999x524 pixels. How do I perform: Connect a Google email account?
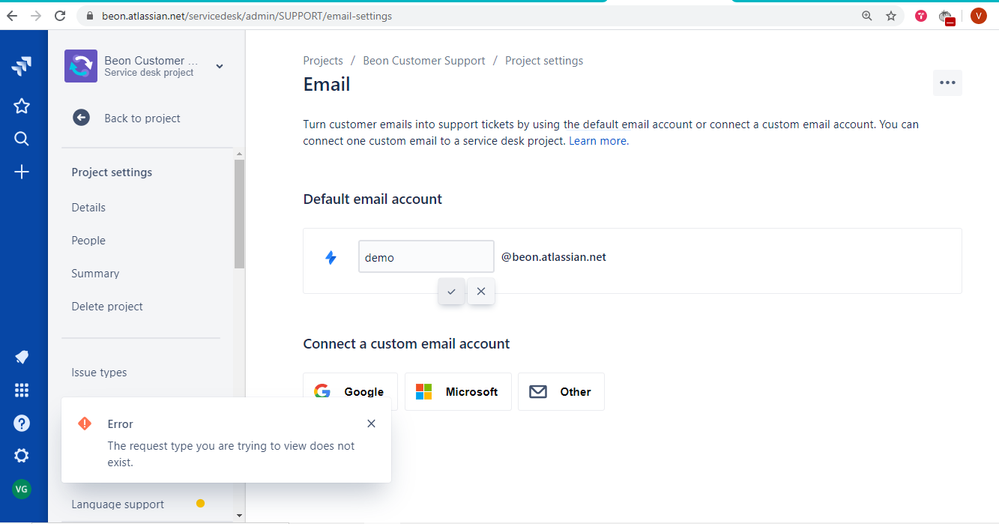(x=350, y=391)
